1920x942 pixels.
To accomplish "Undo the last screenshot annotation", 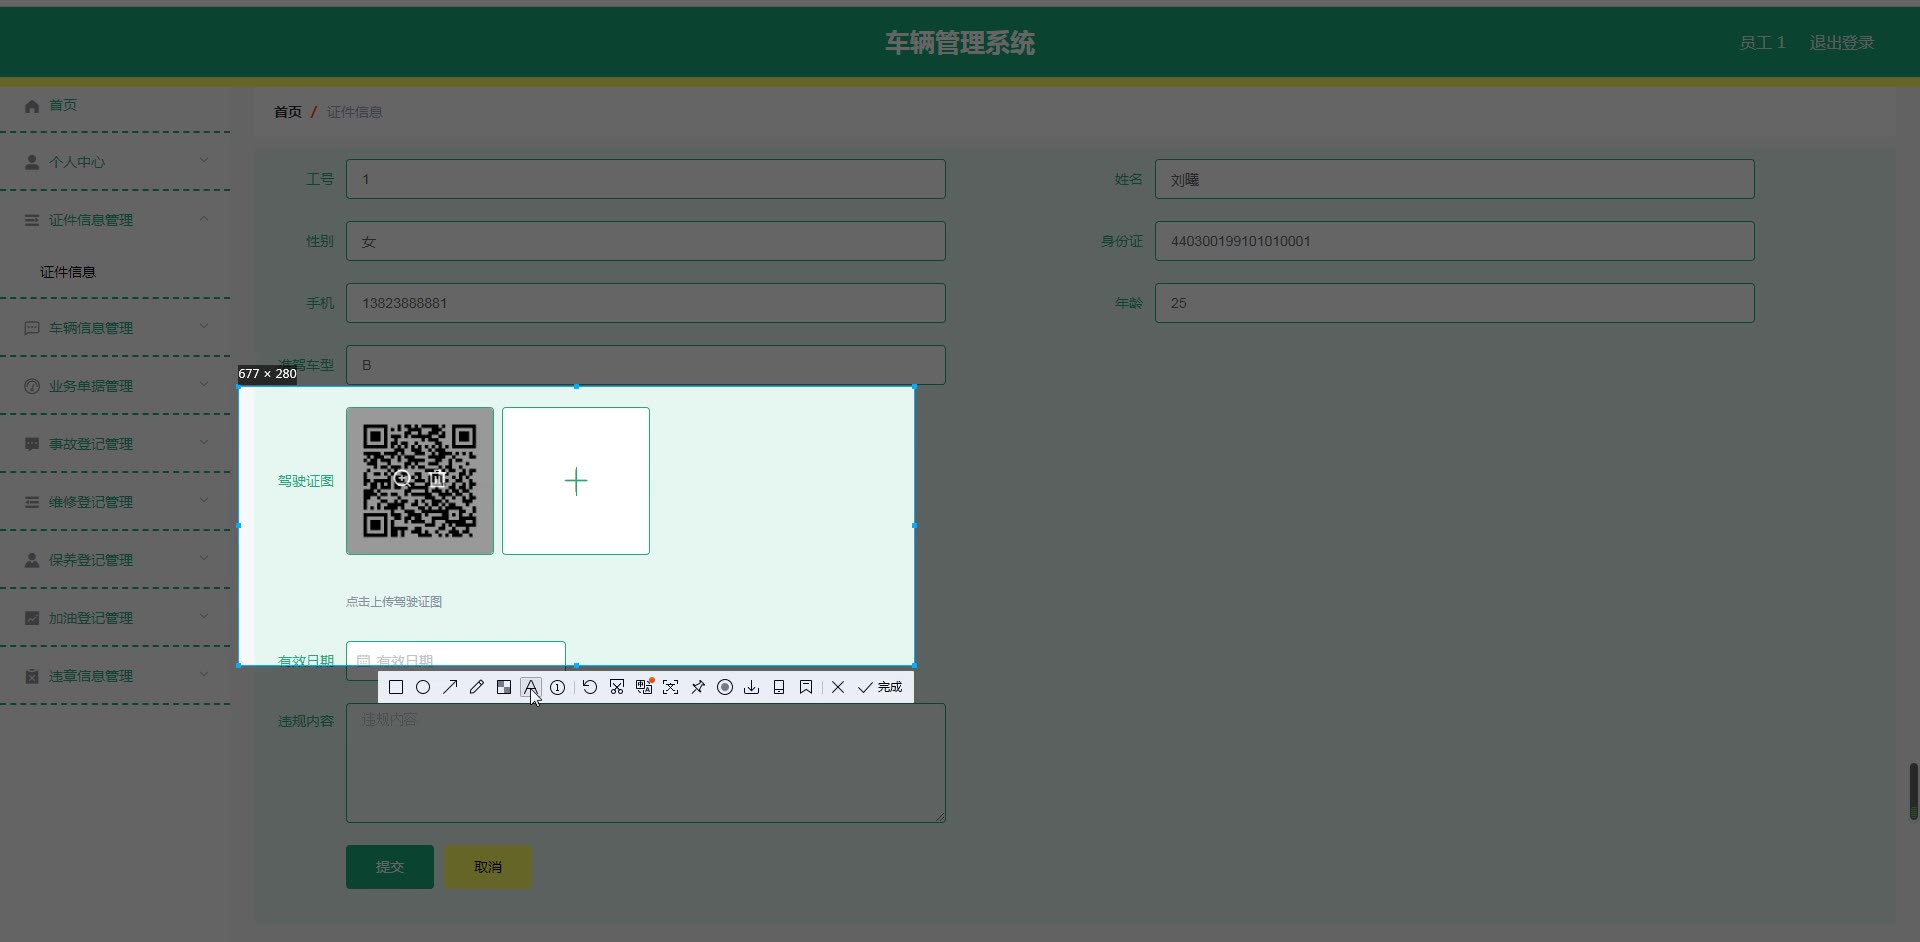I will point(590,687).
